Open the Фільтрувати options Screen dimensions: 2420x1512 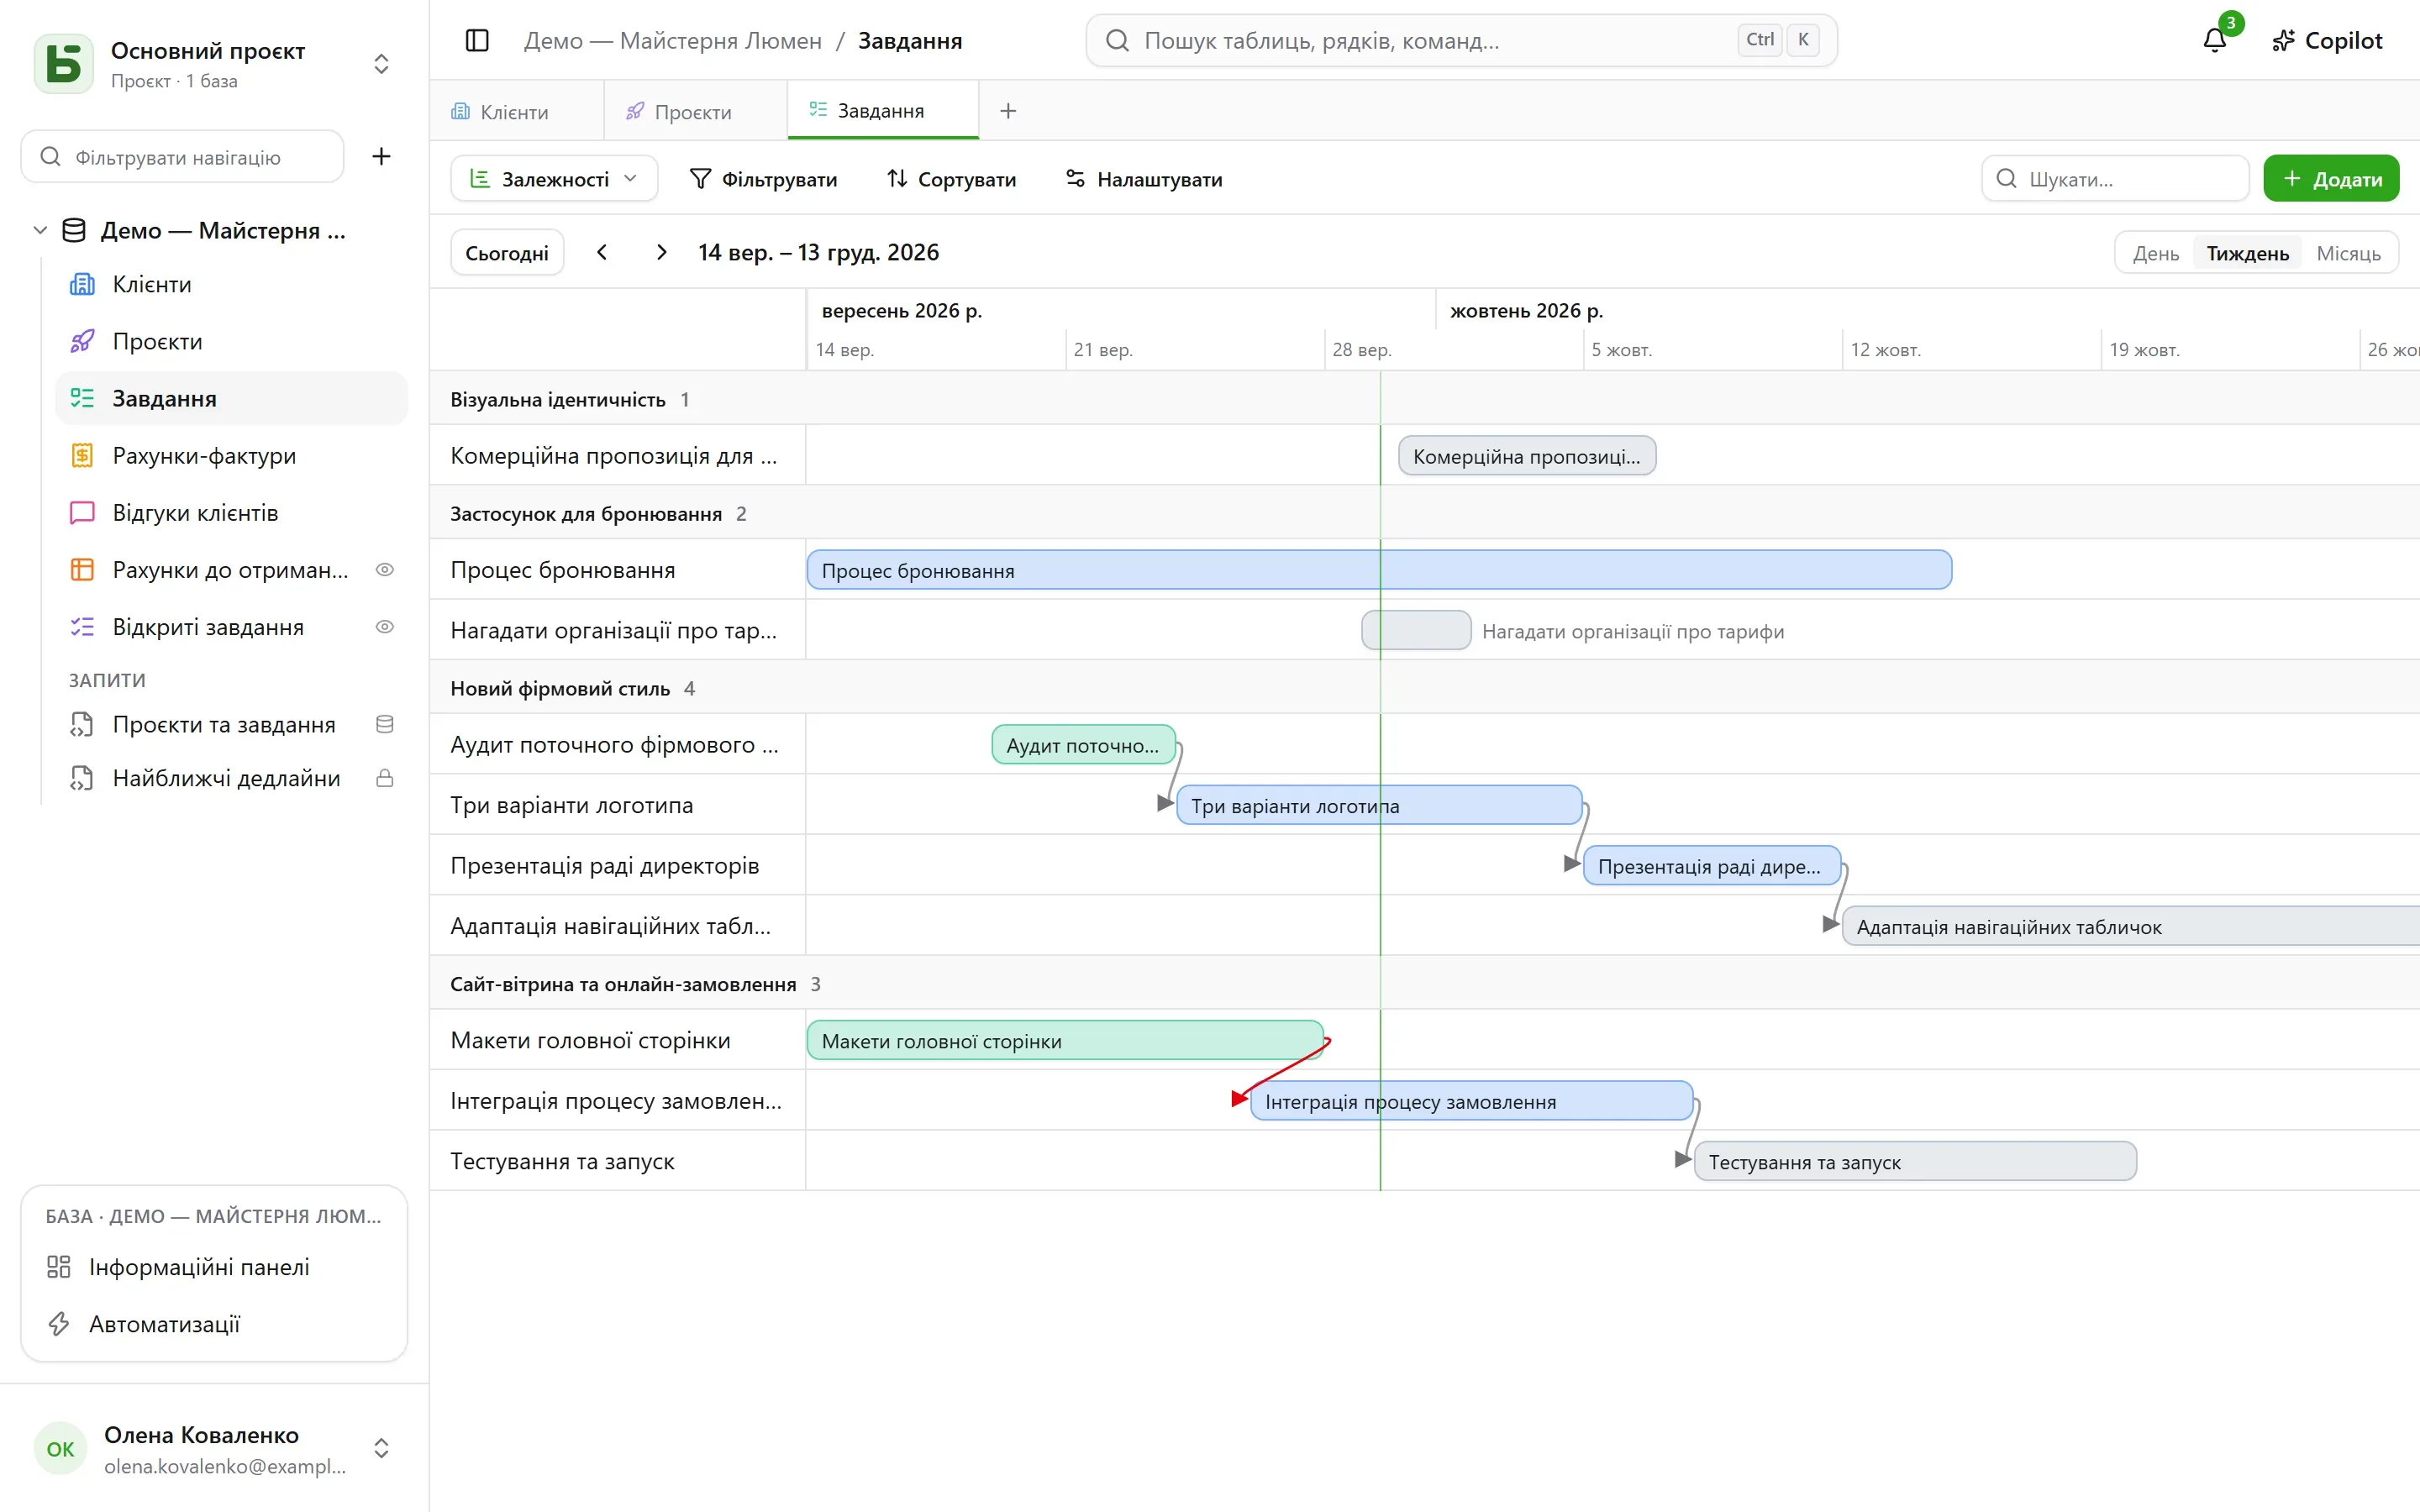763,179
